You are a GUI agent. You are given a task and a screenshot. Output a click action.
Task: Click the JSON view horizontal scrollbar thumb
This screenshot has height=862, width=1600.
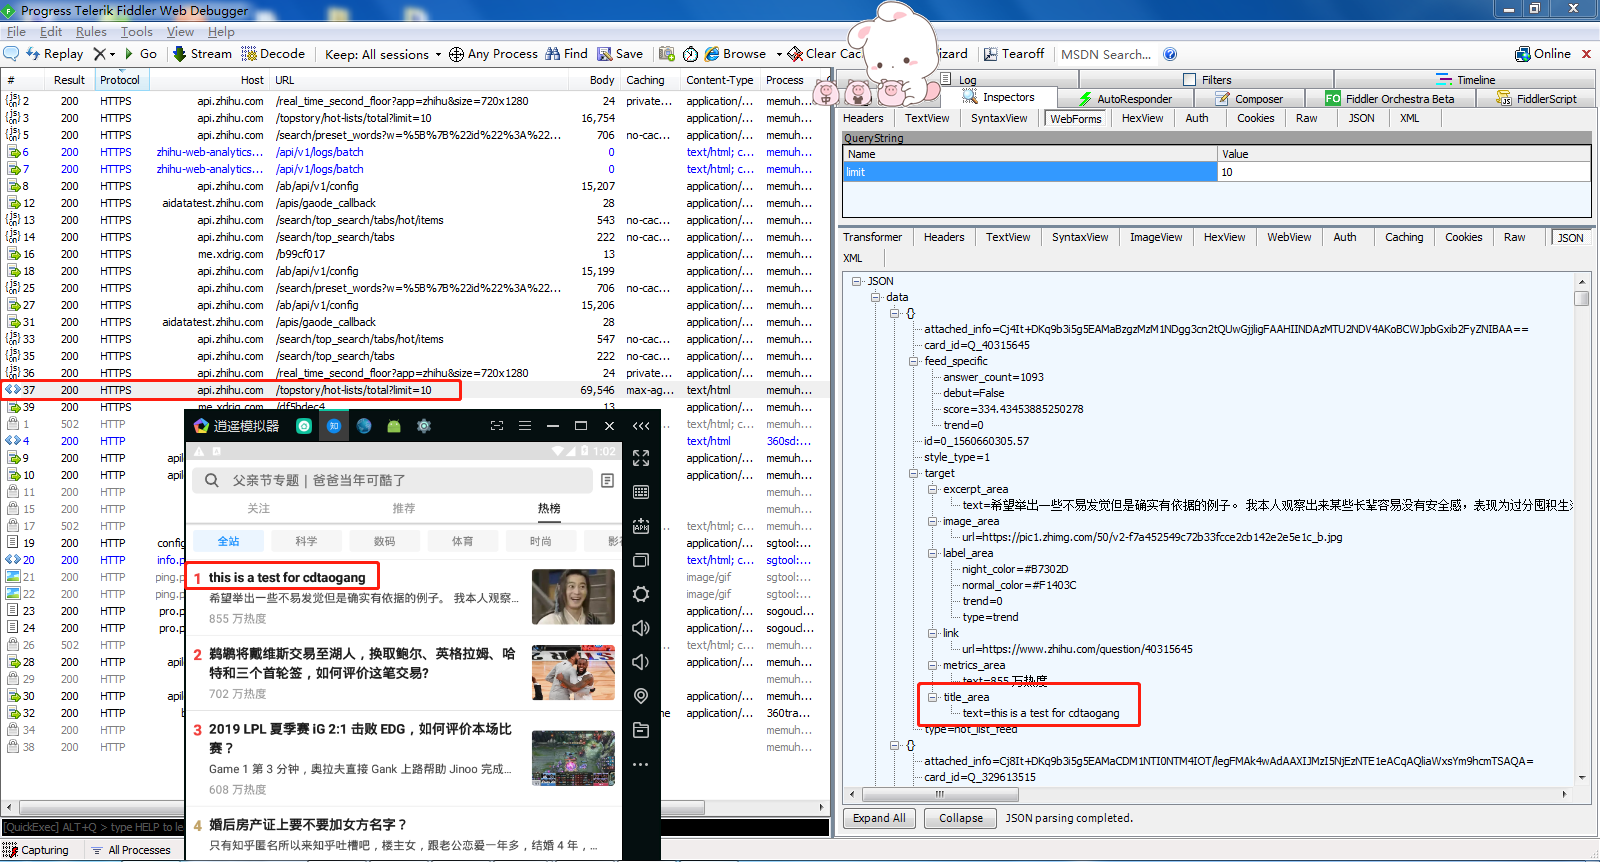(939, 794)
